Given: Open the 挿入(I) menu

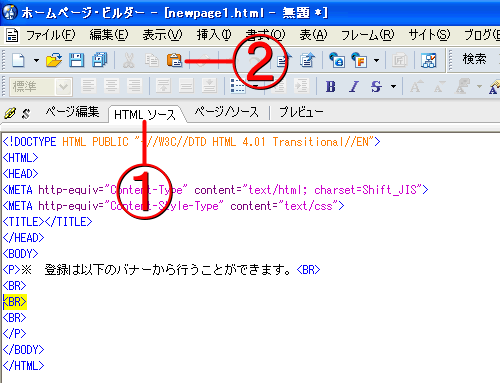Looking at the screenshot, I should [214, 35].
